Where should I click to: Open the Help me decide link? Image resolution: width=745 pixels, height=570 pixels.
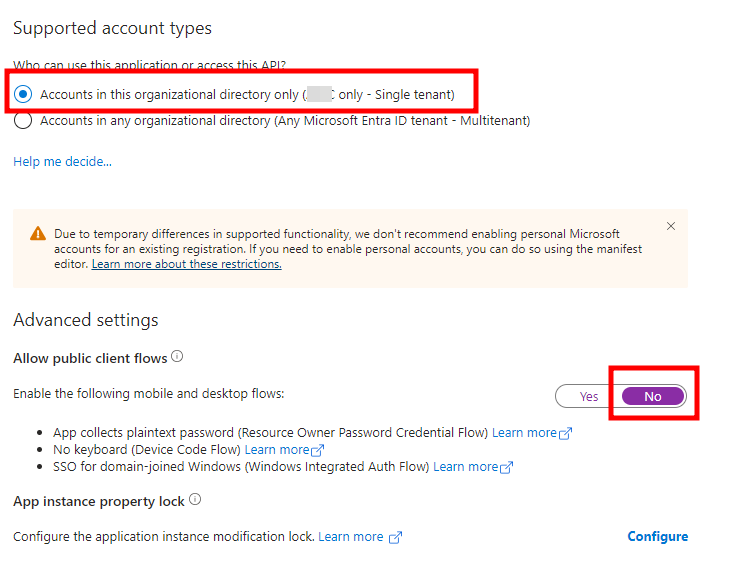point(62,161)
